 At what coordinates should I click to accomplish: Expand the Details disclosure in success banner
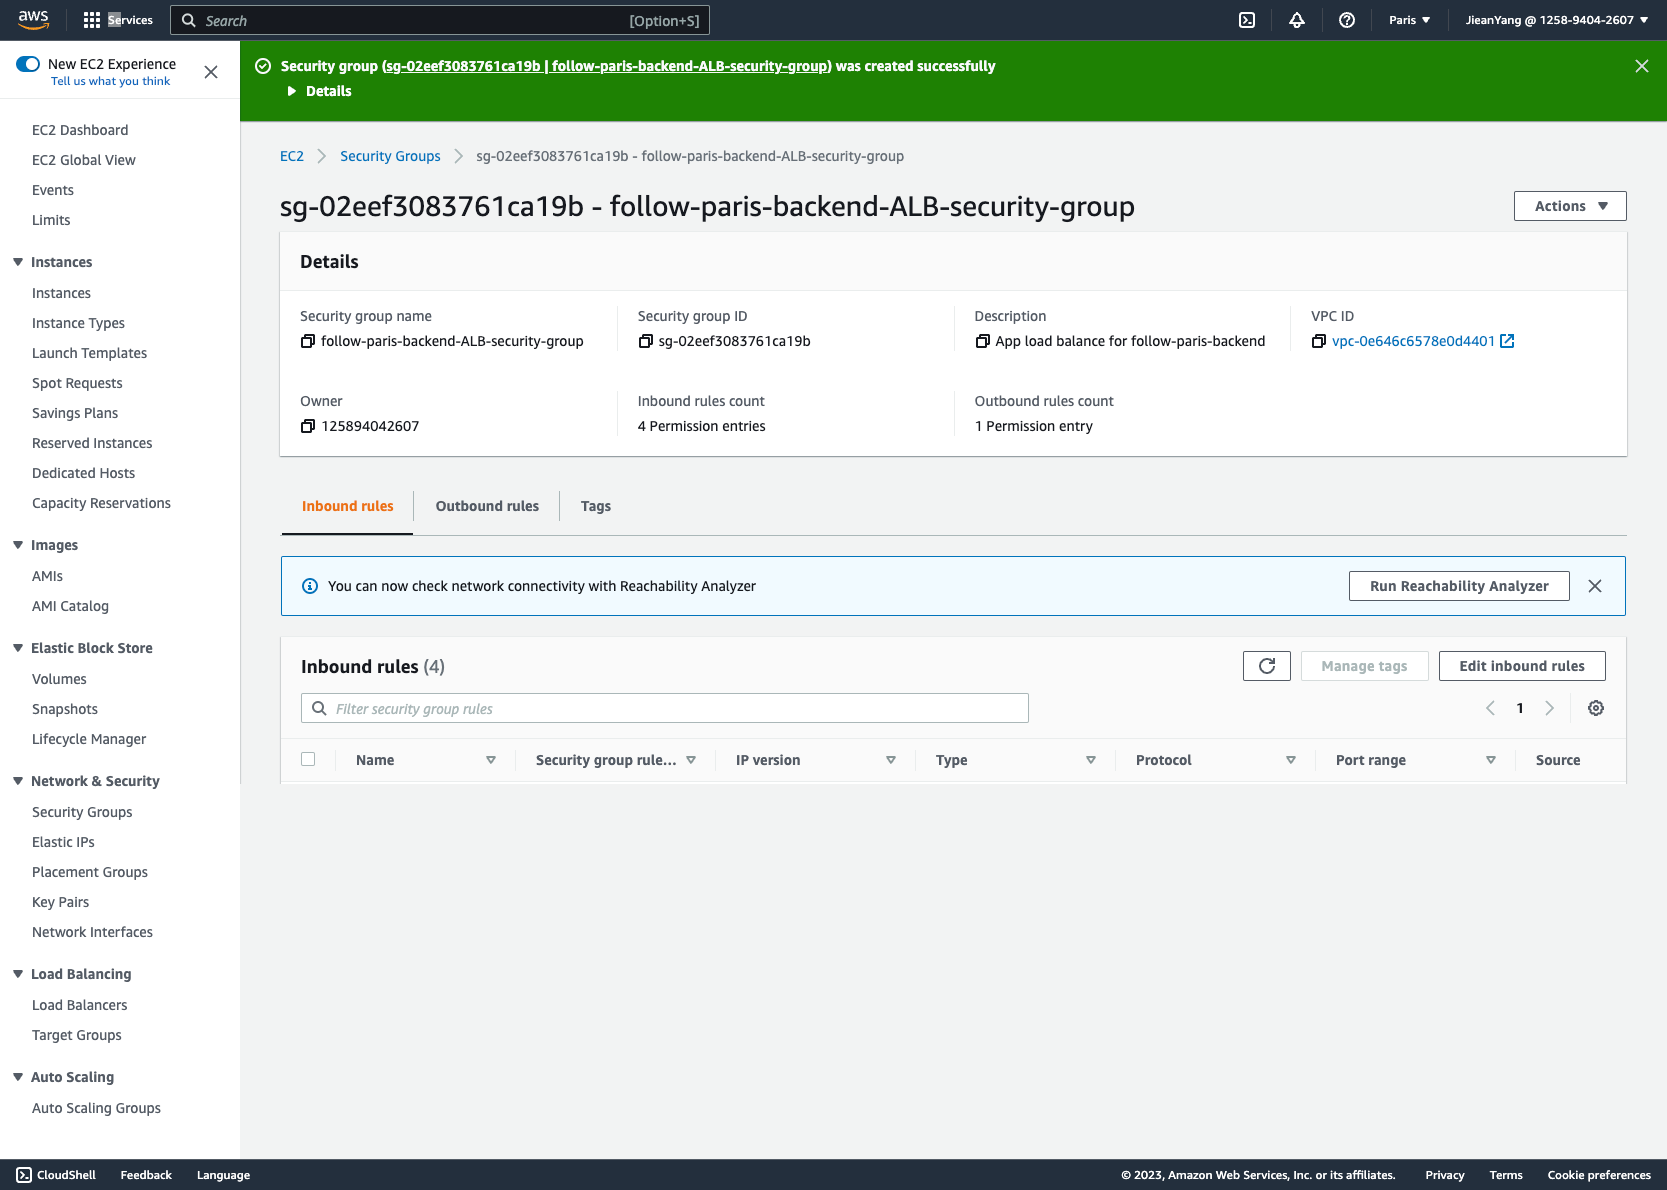[319, 91]
